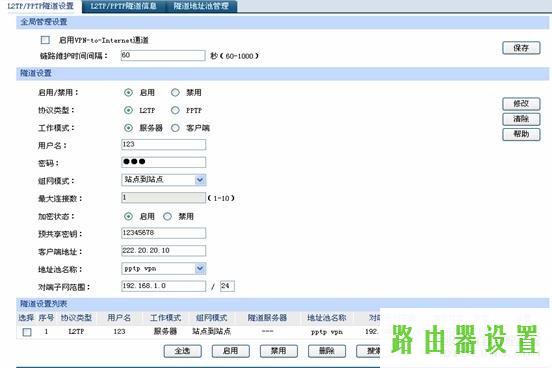Open the L2TP/PPTP隧道设置 tab
This screenshot has width=552, height=368.
click(x=41, y=6)
